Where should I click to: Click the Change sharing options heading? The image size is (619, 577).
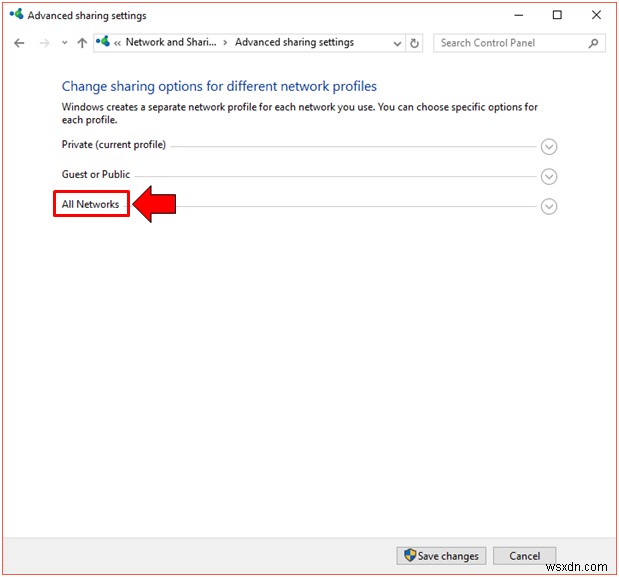tap(219, 86)
